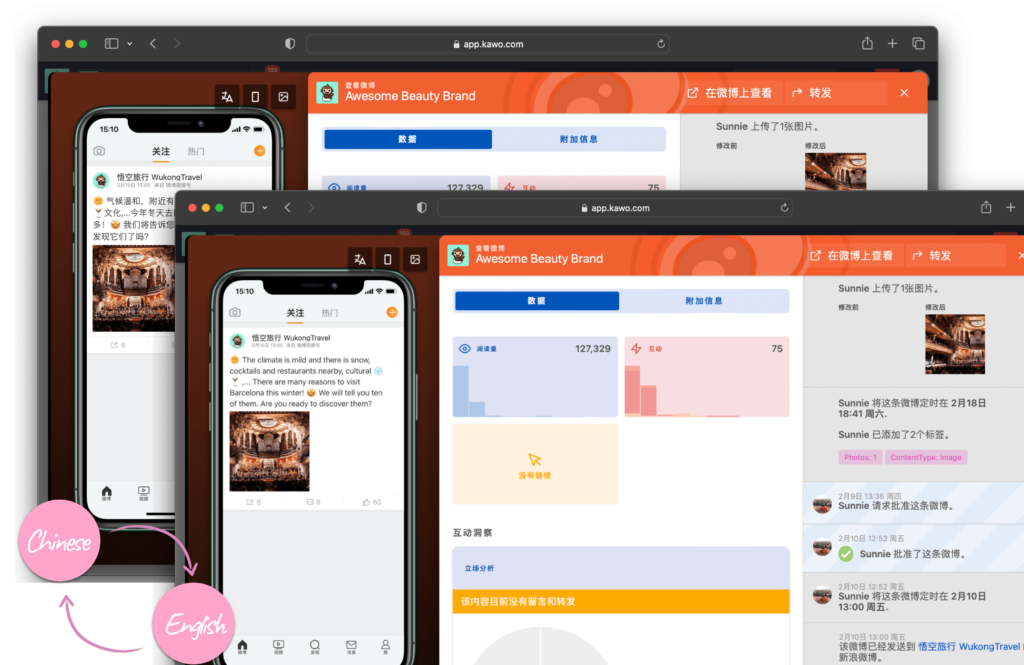This screenshot has height=665, width=1024.
Task: Select the 数据 tab in back window
Action: (x=408, y=139)
